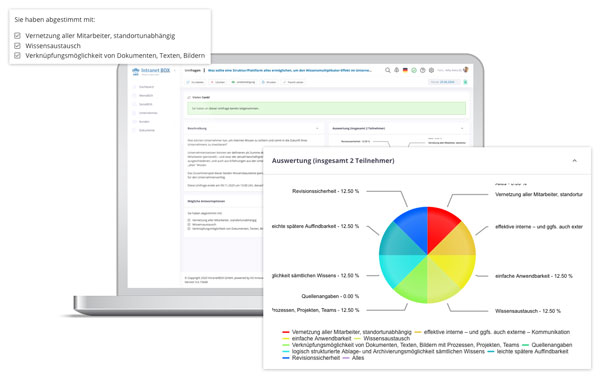Click the toolbar button with green icon
This screenshot has width=600, height=378.
(243, 82)
